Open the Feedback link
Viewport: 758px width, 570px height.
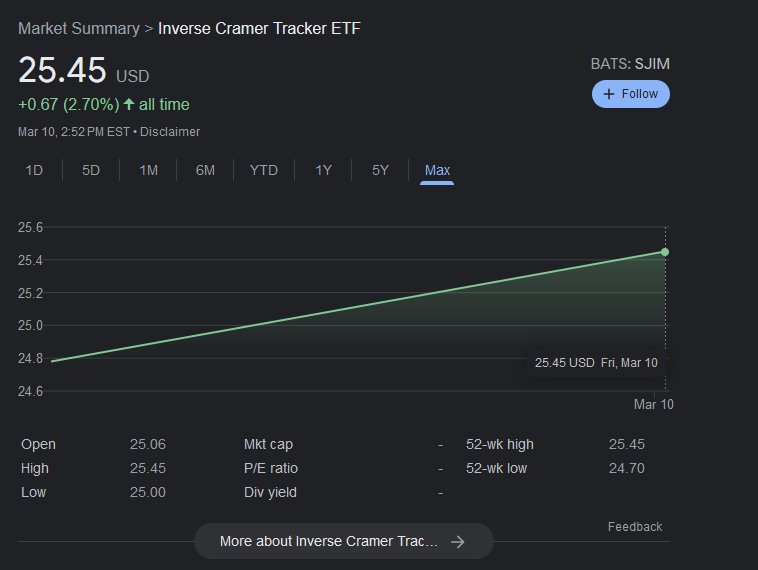(635, 526)
